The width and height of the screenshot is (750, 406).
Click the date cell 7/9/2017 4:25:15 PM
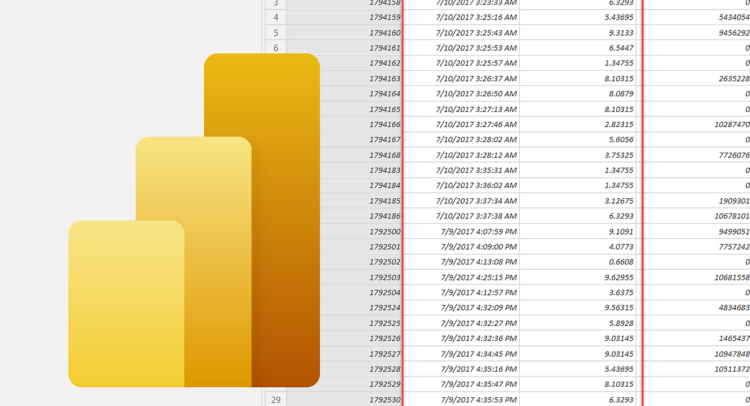tap(478, 277)
